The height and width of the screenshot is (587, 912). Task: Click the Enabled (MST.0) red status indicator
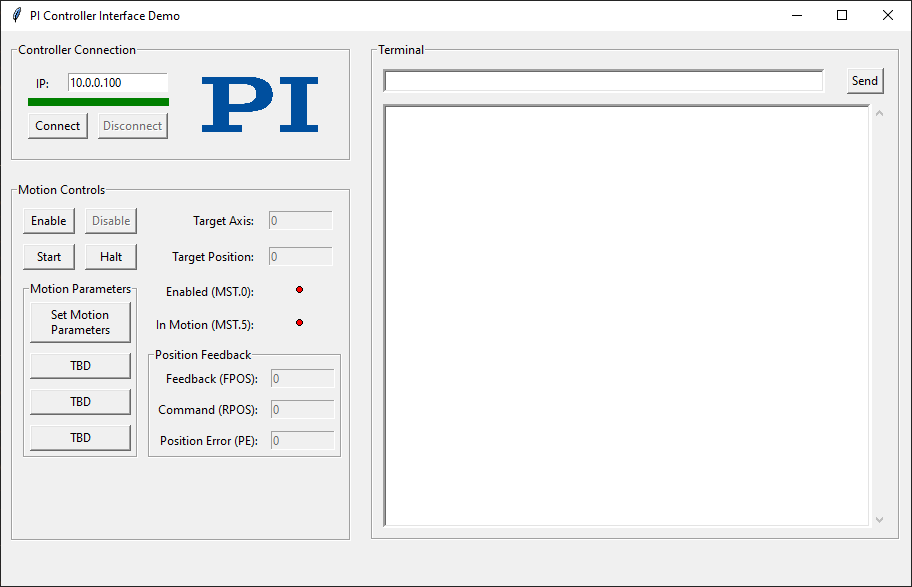pos(300,290)
